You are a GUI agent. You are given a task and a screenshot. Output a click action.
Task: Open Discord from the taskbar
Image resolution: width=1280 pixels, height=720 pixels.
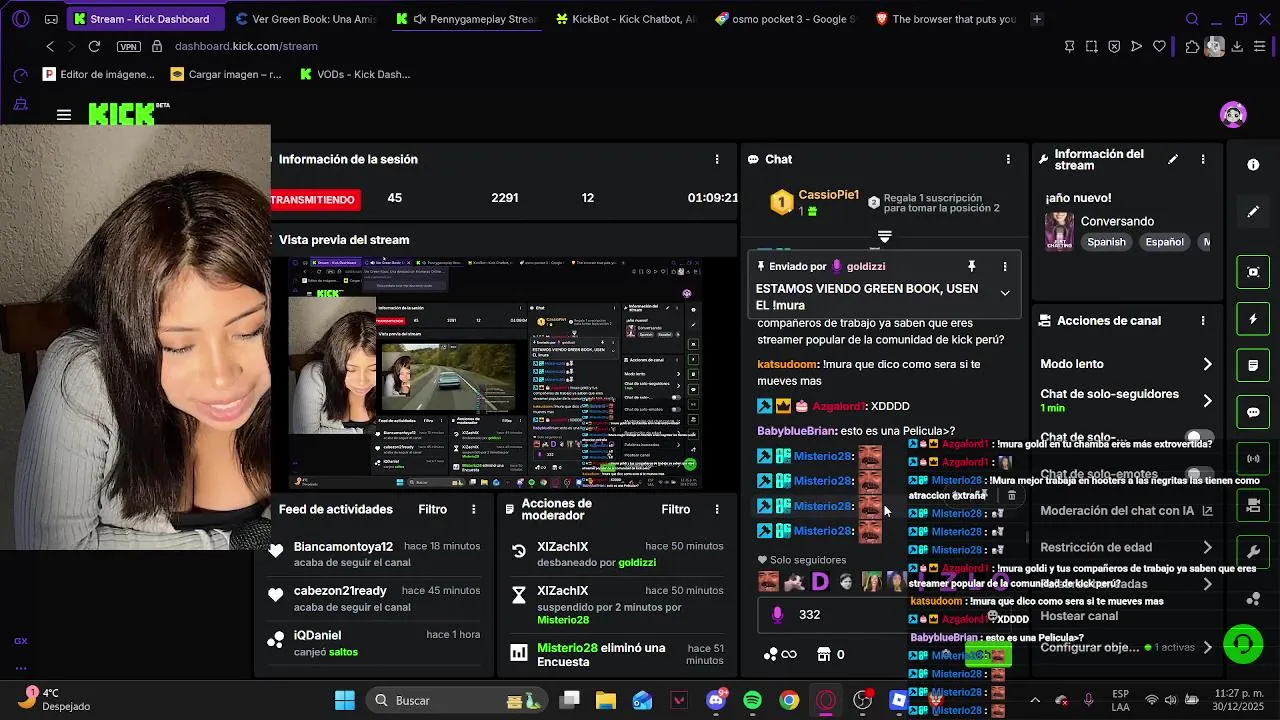point(716,700)
